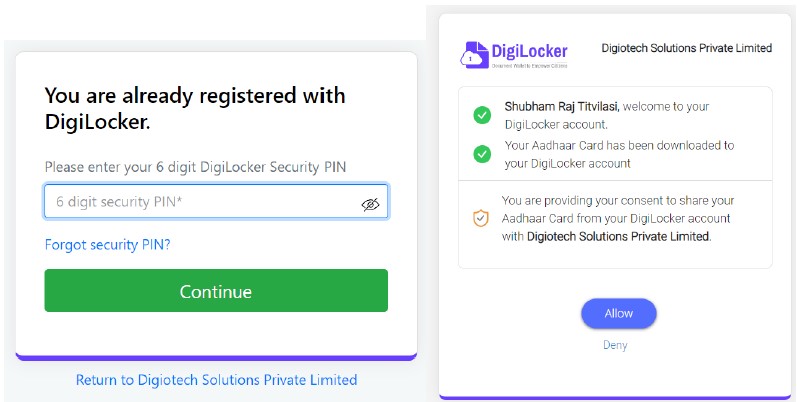Screen dimensions: 797x402
Task: Click the DigiLocker tagline under the logo
Action: pyautogui.click(x=529, y=66)
